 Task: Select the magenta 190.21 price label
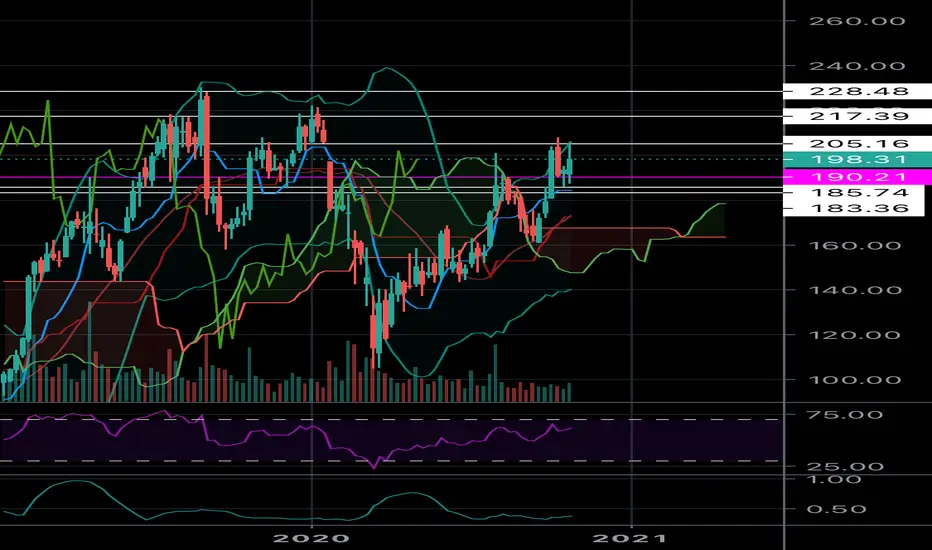(858, 177)
